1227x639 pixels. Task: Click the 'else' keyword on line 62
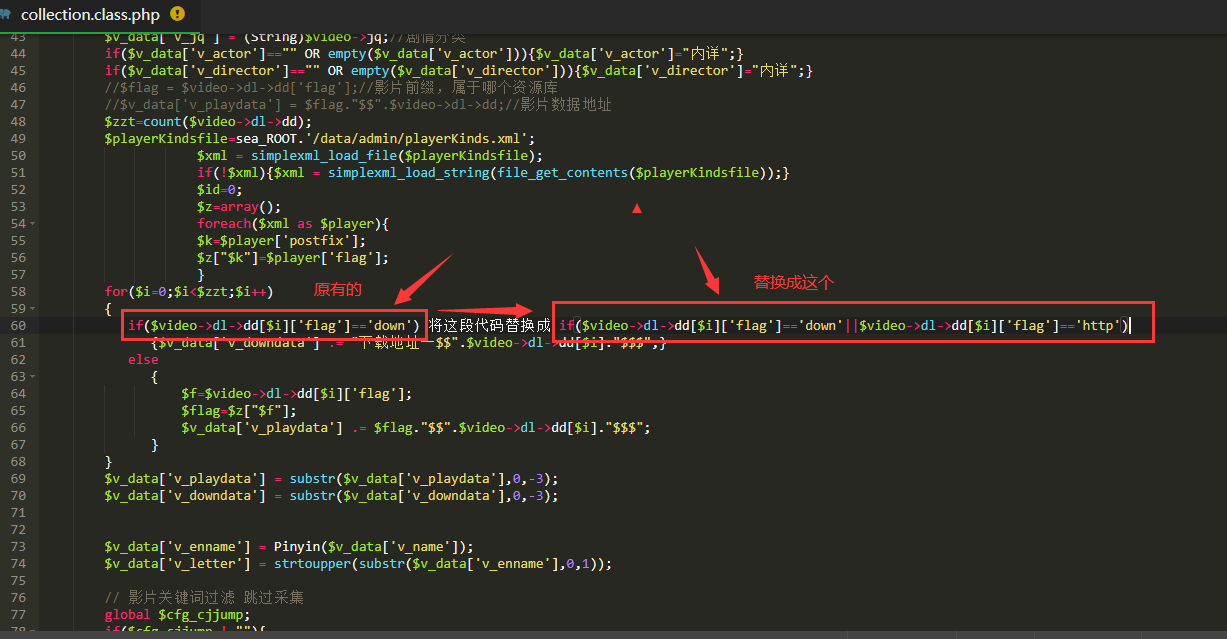[x=143, y=359]
